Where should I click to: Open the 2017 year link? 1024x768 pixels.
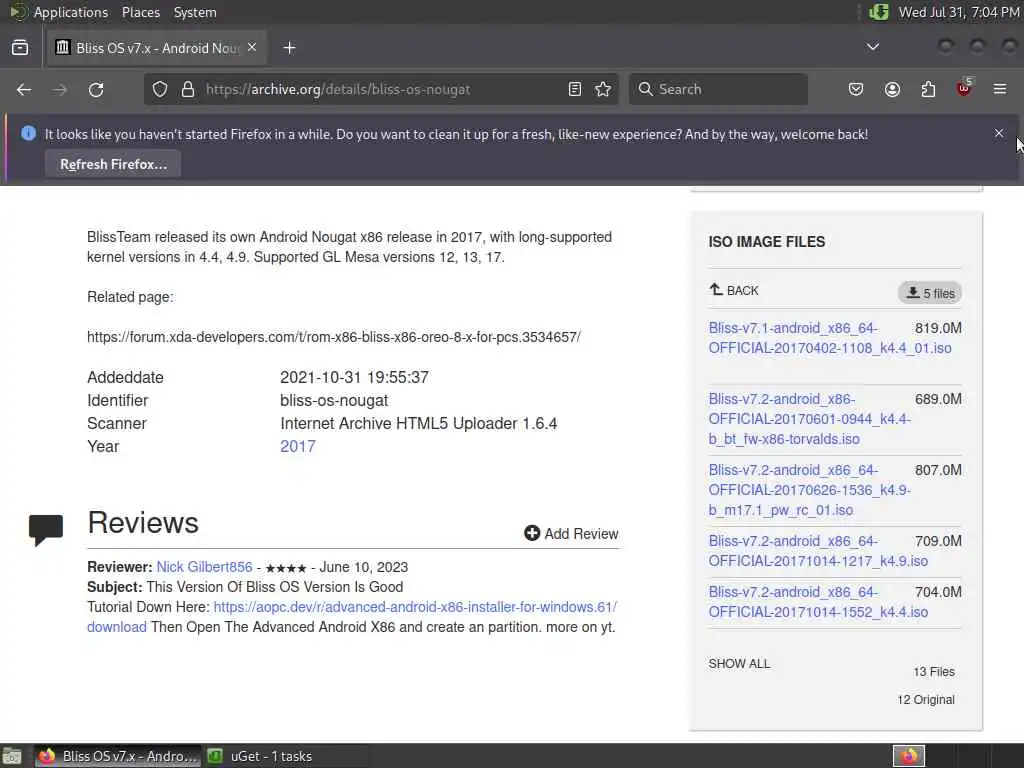(x=298, y=447)
